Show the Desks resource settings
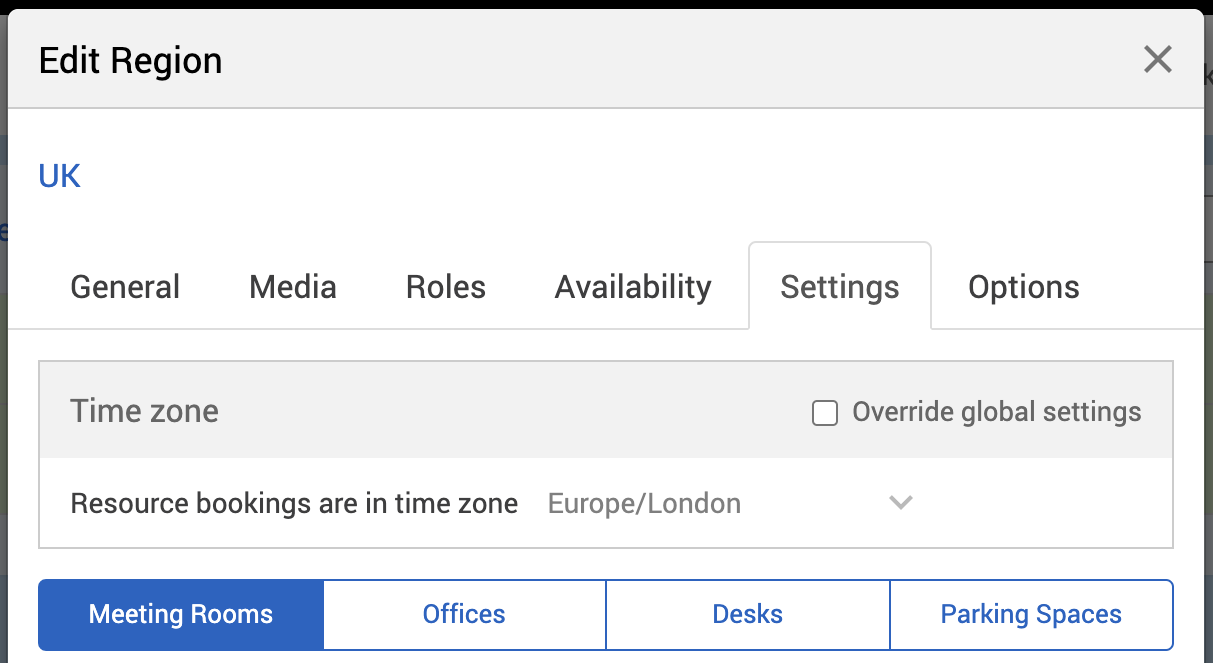 tap(747, 614)
